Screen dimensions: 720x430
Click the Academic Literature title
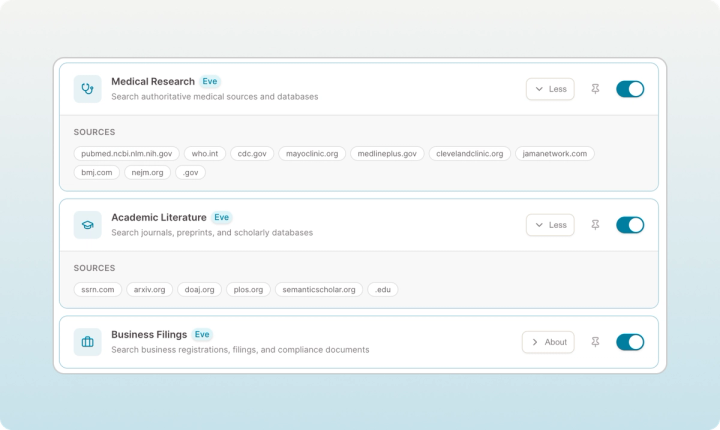(x=159, y=217)
